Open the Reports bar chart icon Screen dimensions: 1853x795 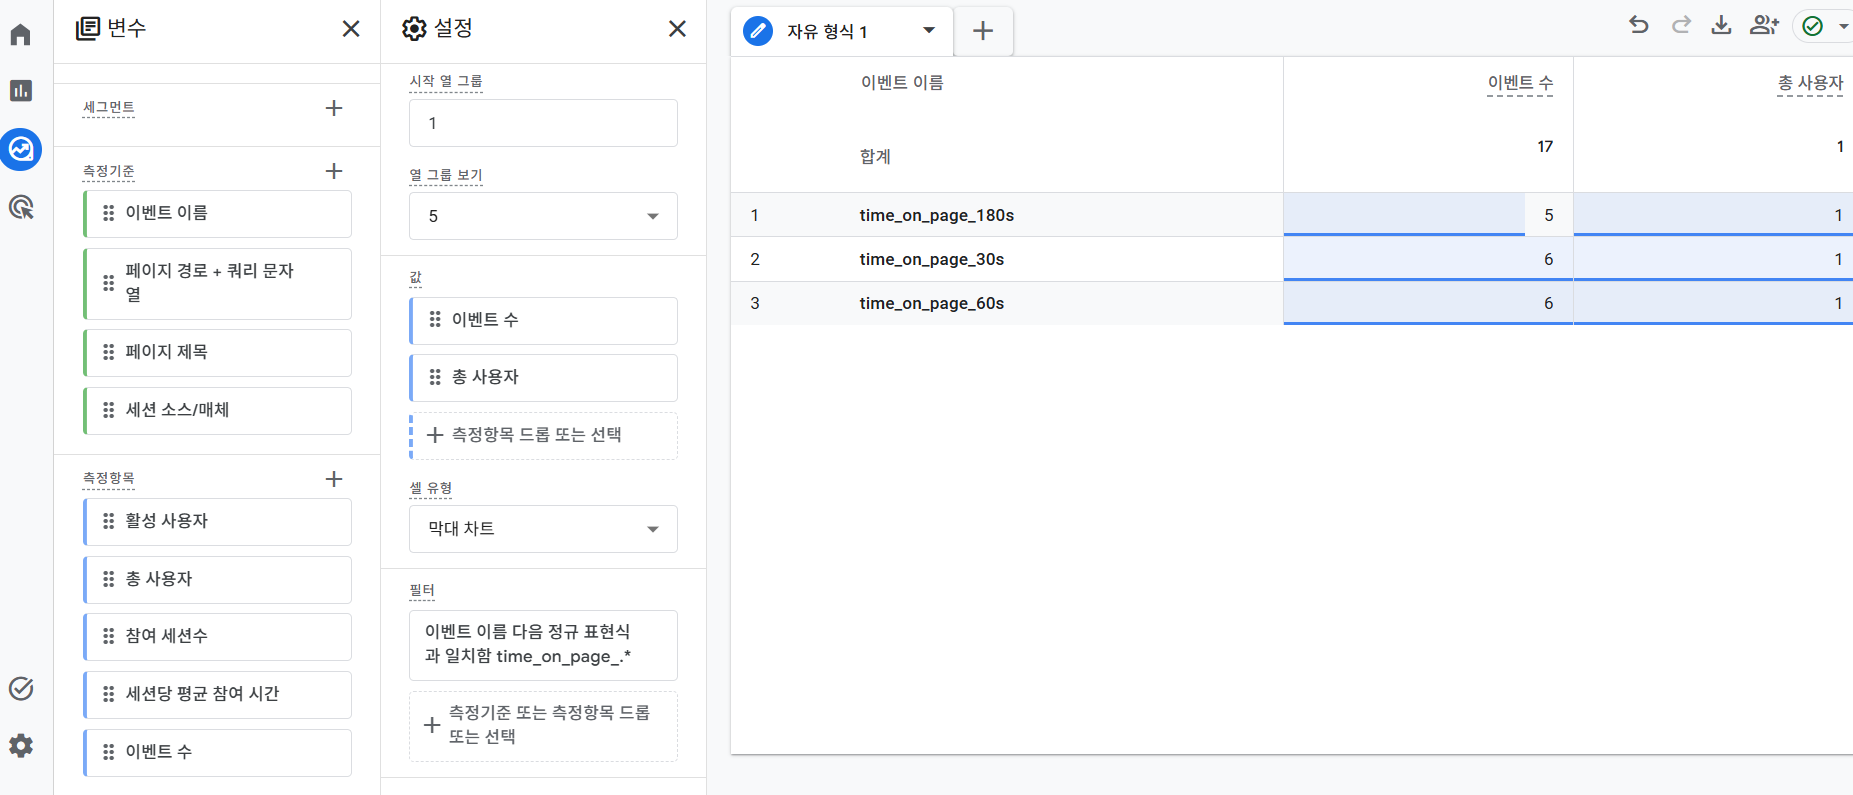click(21, 91)
